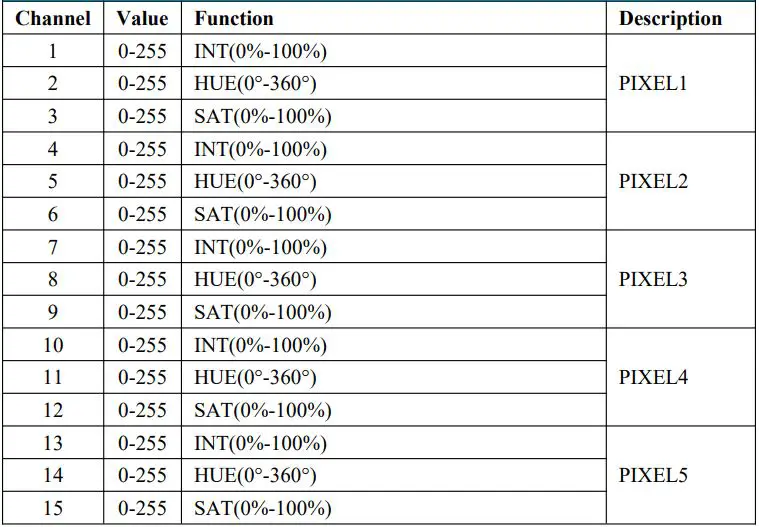This screenshot has width=759, height=527.
Task: Select the SAT function in channel 6 row
Action: point(262,215)
